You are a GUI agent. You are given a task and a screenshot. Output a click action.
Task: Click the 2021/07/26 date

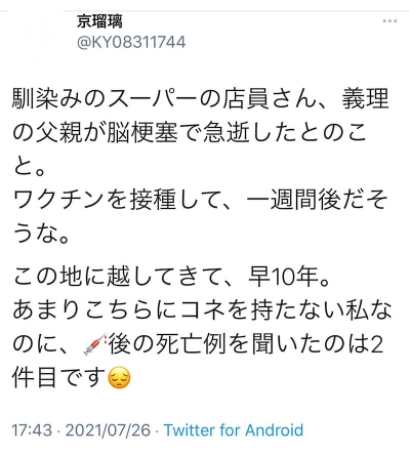pyautogui.click(x=108, y=430)
